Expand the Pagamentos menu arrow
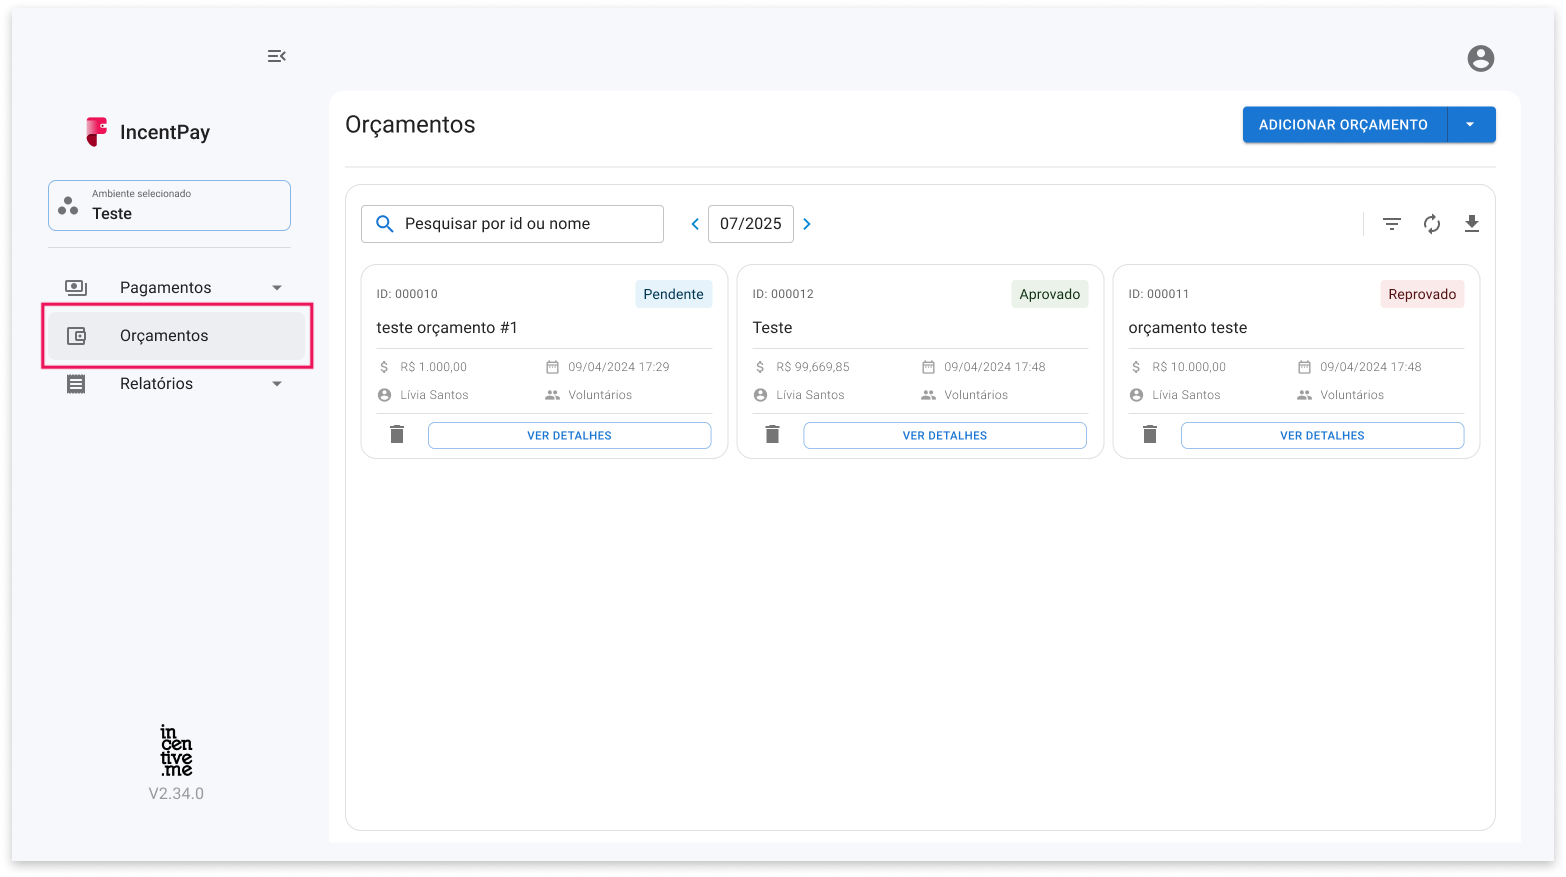Screen dimensions: 1566x877 (277, 288)
